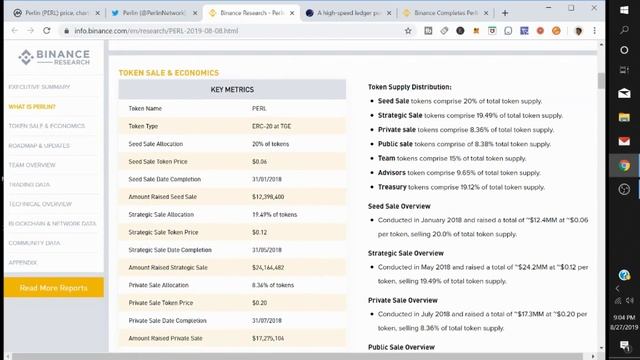Click the volume icon in system tray
Image resolution: width=640 pixels, height=360 pixels.
(x=630, y=300)
